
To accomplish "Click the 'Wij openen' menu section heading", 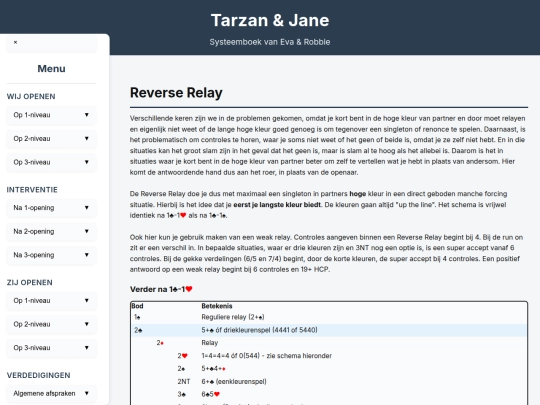I will coord(31,96).
